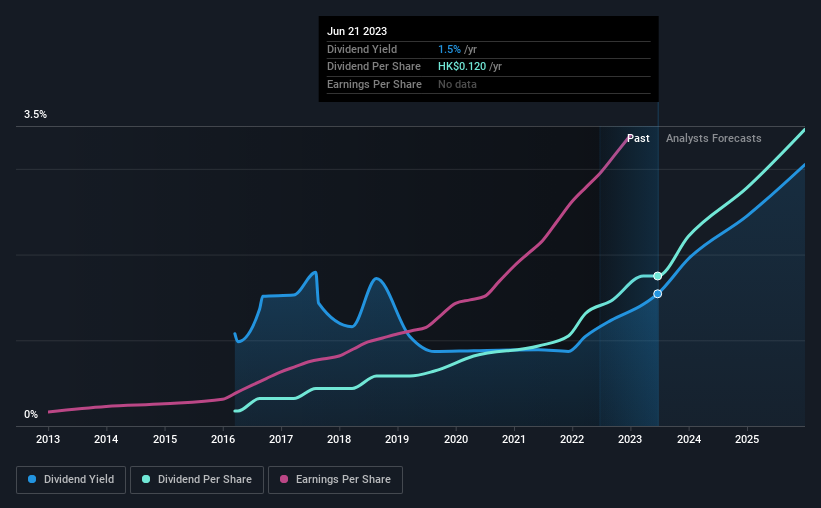This screenshot has height=508, width=821.
Task: Click the Analysts Forecasts label
Action: (714, 138)
